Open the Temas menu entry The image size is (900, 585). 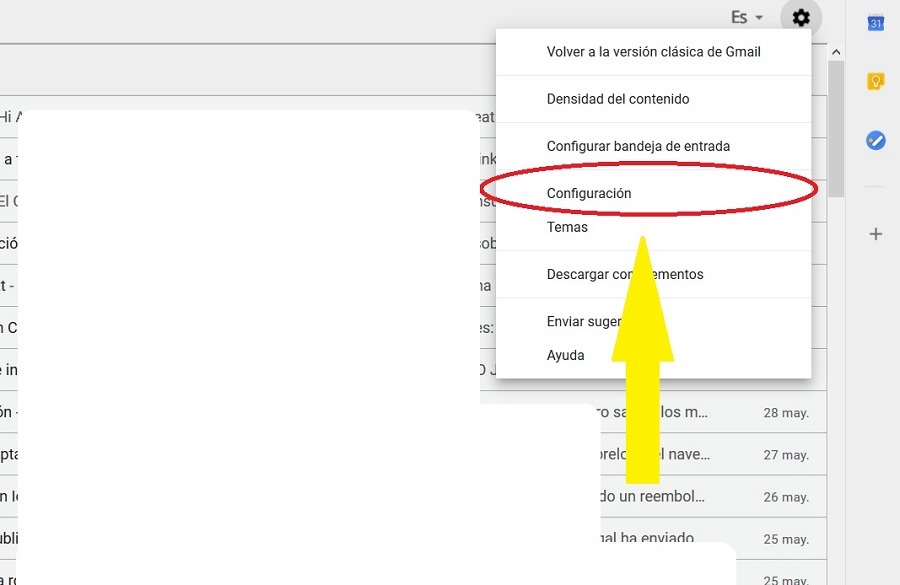click(567, 227)
